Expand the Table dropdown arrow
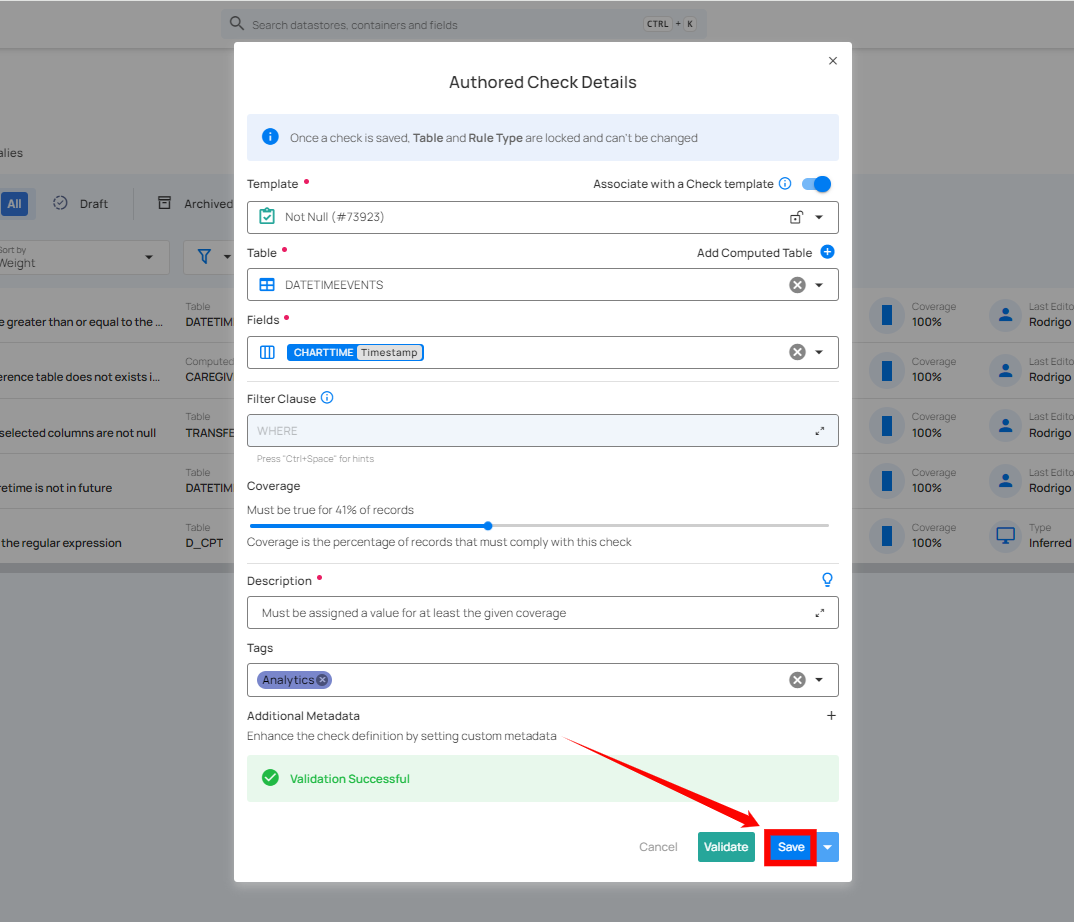The width and height of the screenshot is (1074, 922). tap(819, 285)
